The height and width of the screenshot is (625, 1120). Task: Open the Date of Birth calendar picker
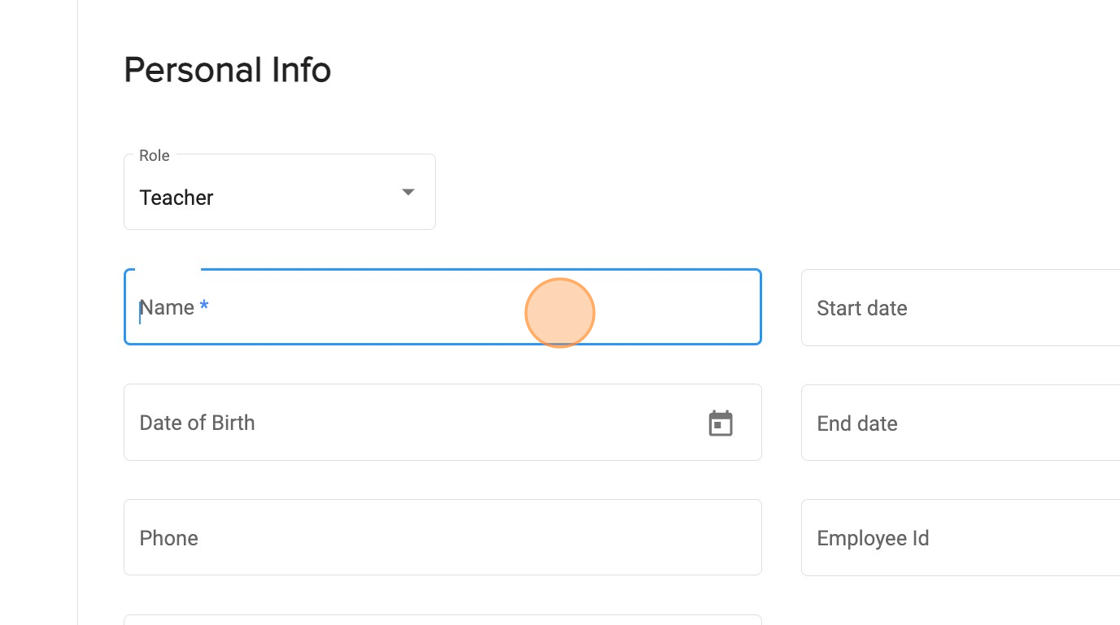(x=720, y=423)
